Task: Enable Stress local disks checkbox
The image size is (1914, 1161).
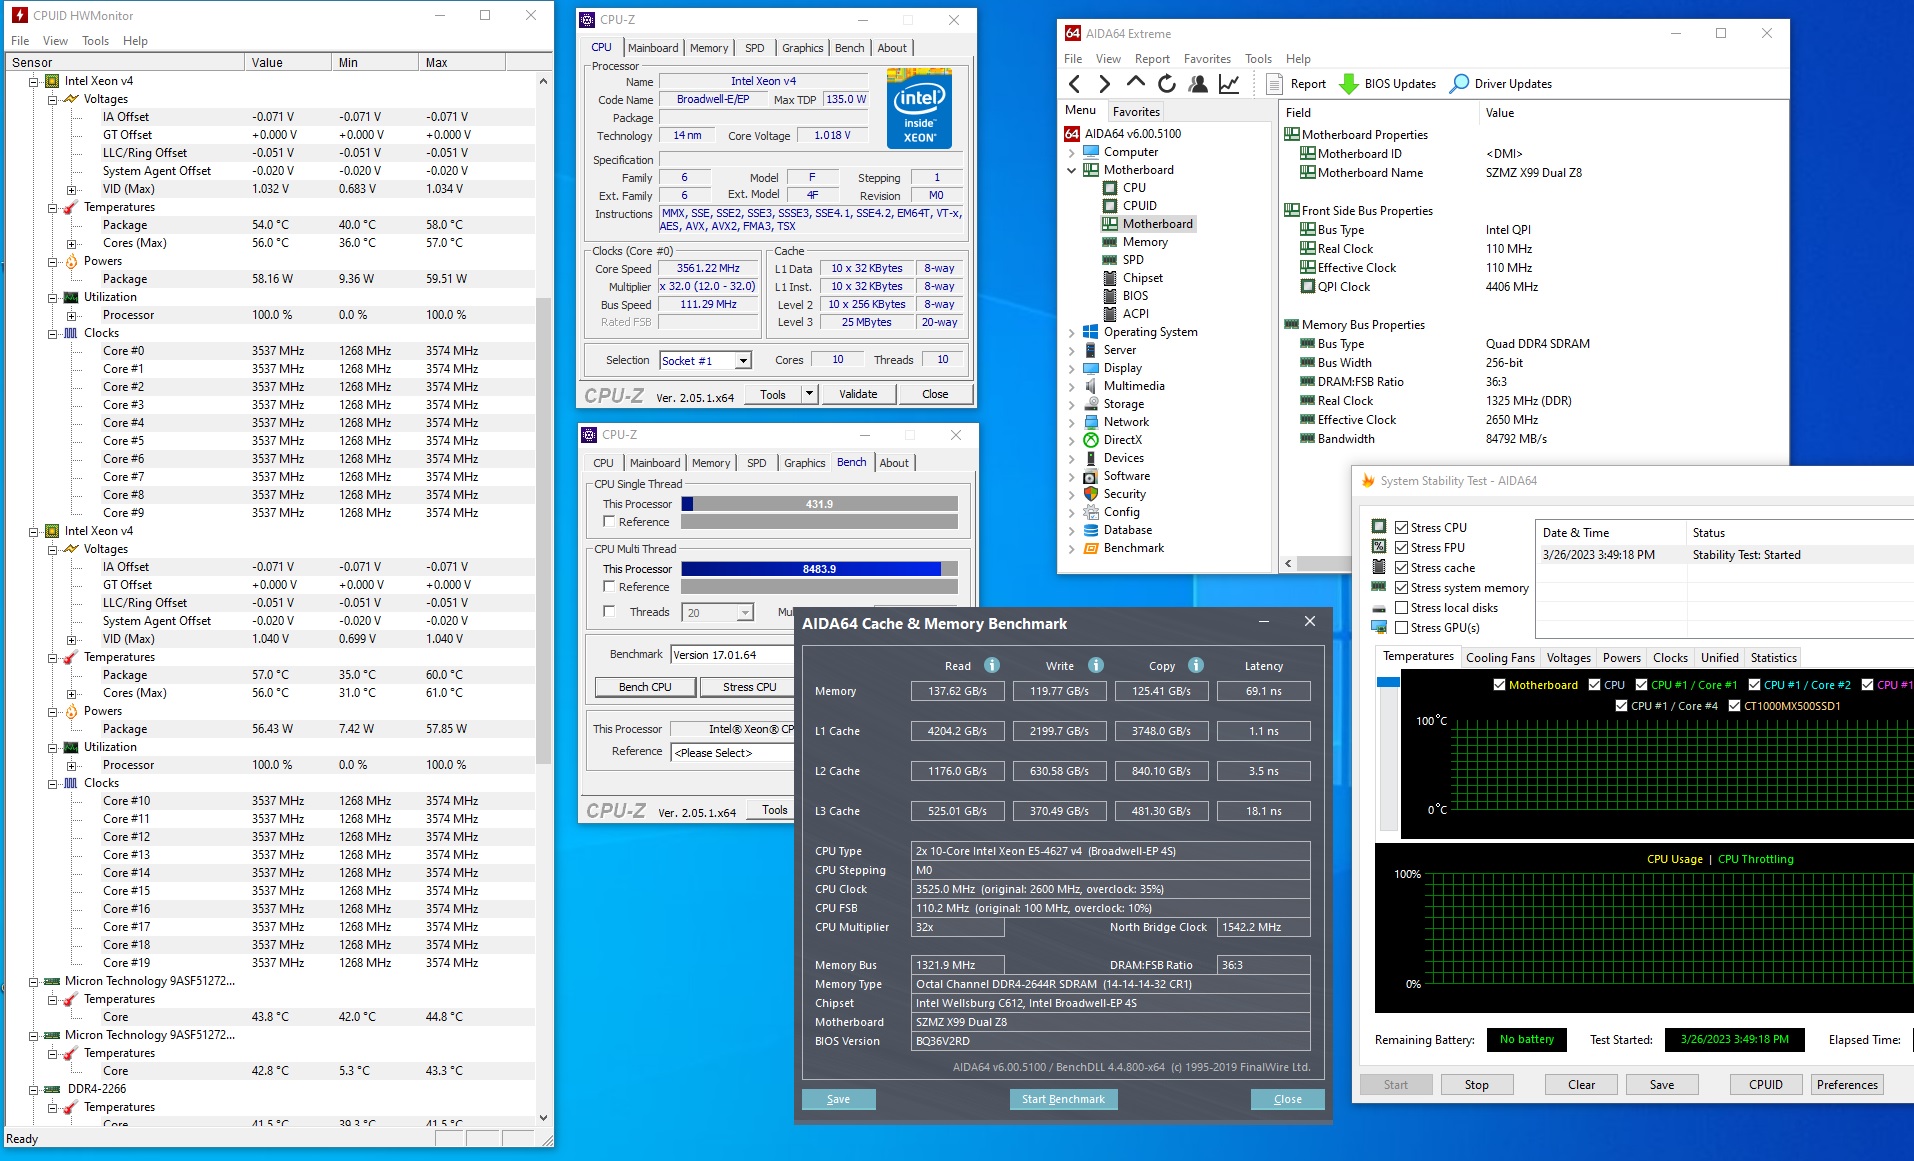Action: (x=1402, y=608)
